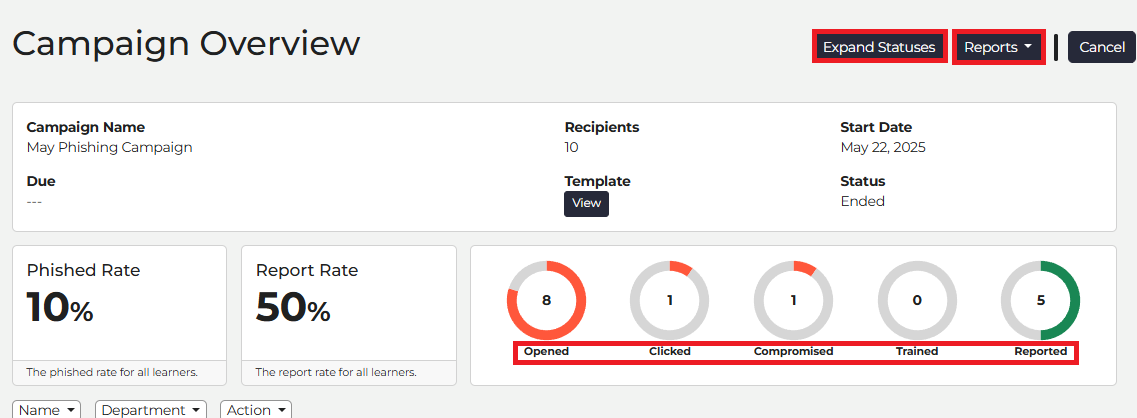Click the Campaign Overview page heading
Viewport: 1137px width, 418px height.
pyautogui.click(x=186, y=44)
